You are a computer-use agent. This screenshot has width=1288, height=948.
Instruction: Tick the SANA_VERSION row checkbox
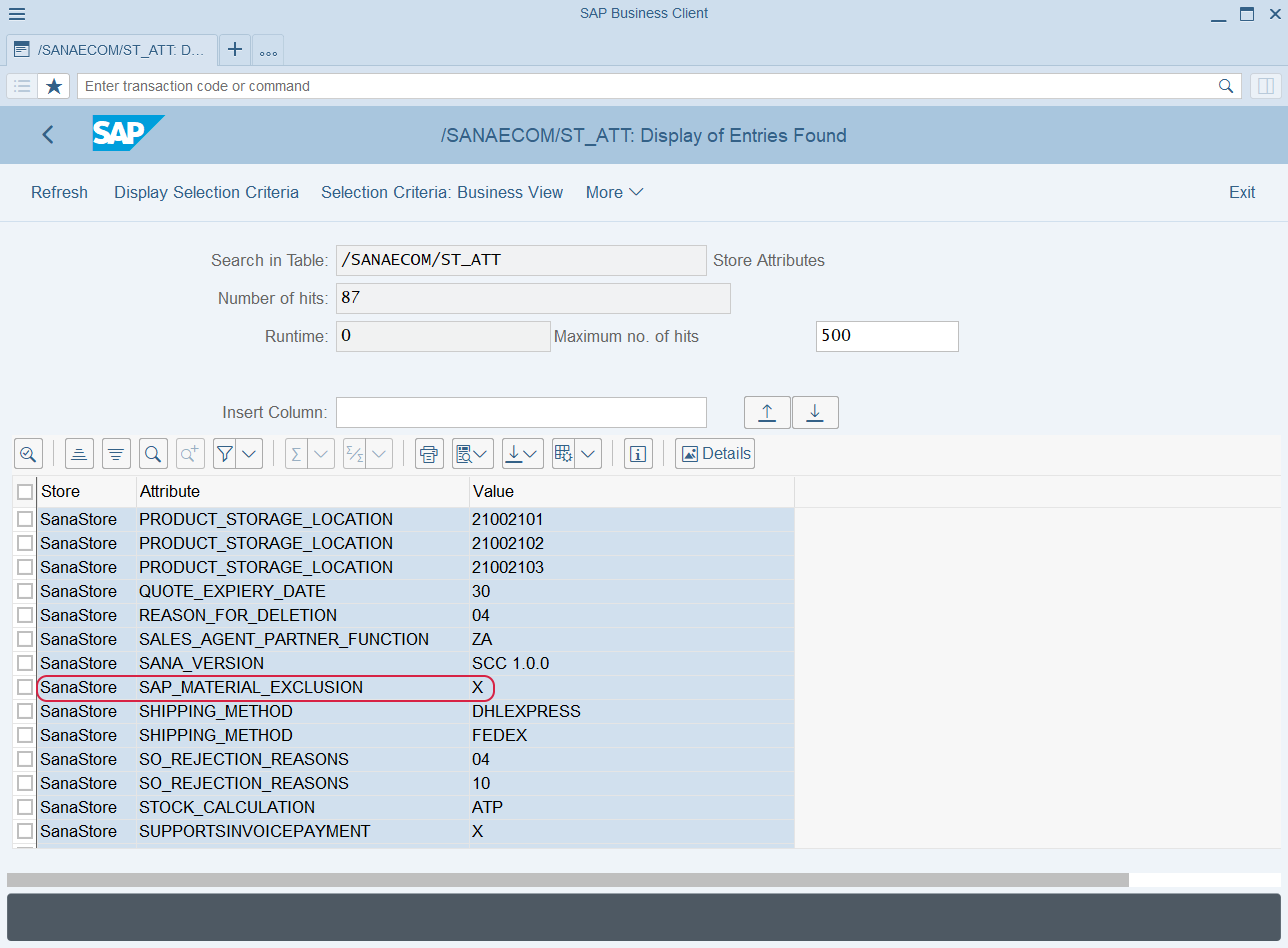pos(25,663)
